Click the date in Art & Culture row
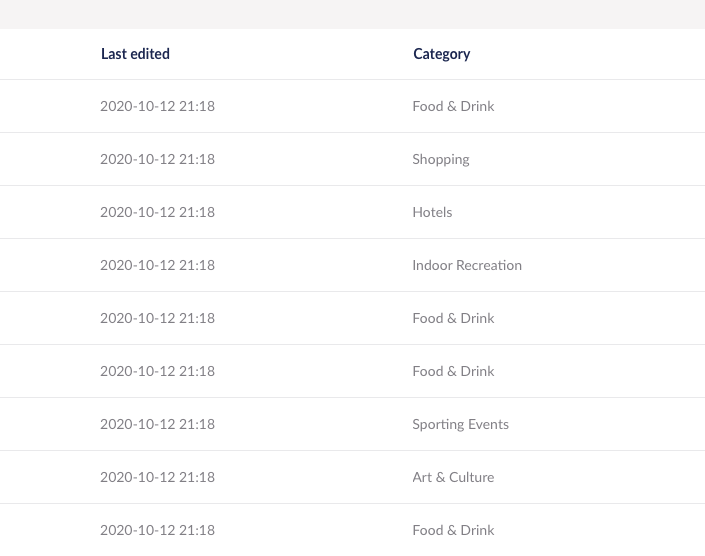 tap(157, 477)
